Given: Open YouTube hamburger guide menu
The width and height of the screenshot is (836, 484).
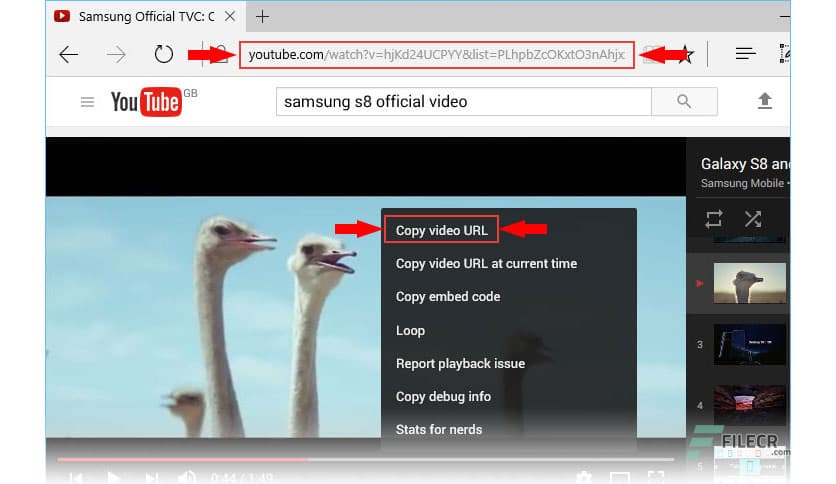Looking at the screenshot, I should [87, 102].
